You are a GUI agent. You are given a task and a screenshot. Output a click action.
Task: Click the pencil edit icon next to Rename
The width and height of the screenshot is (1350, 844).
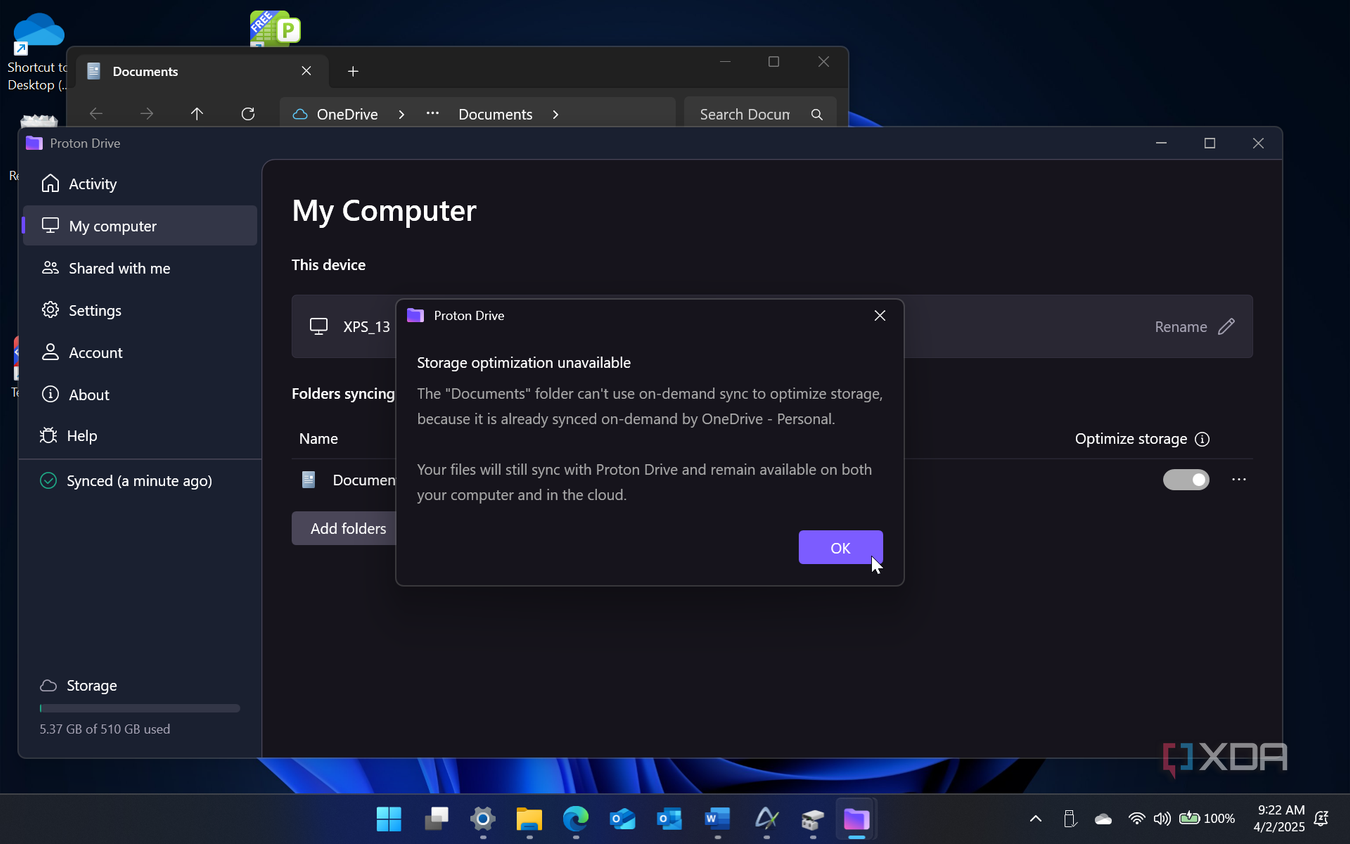(x=1226, y=327)
